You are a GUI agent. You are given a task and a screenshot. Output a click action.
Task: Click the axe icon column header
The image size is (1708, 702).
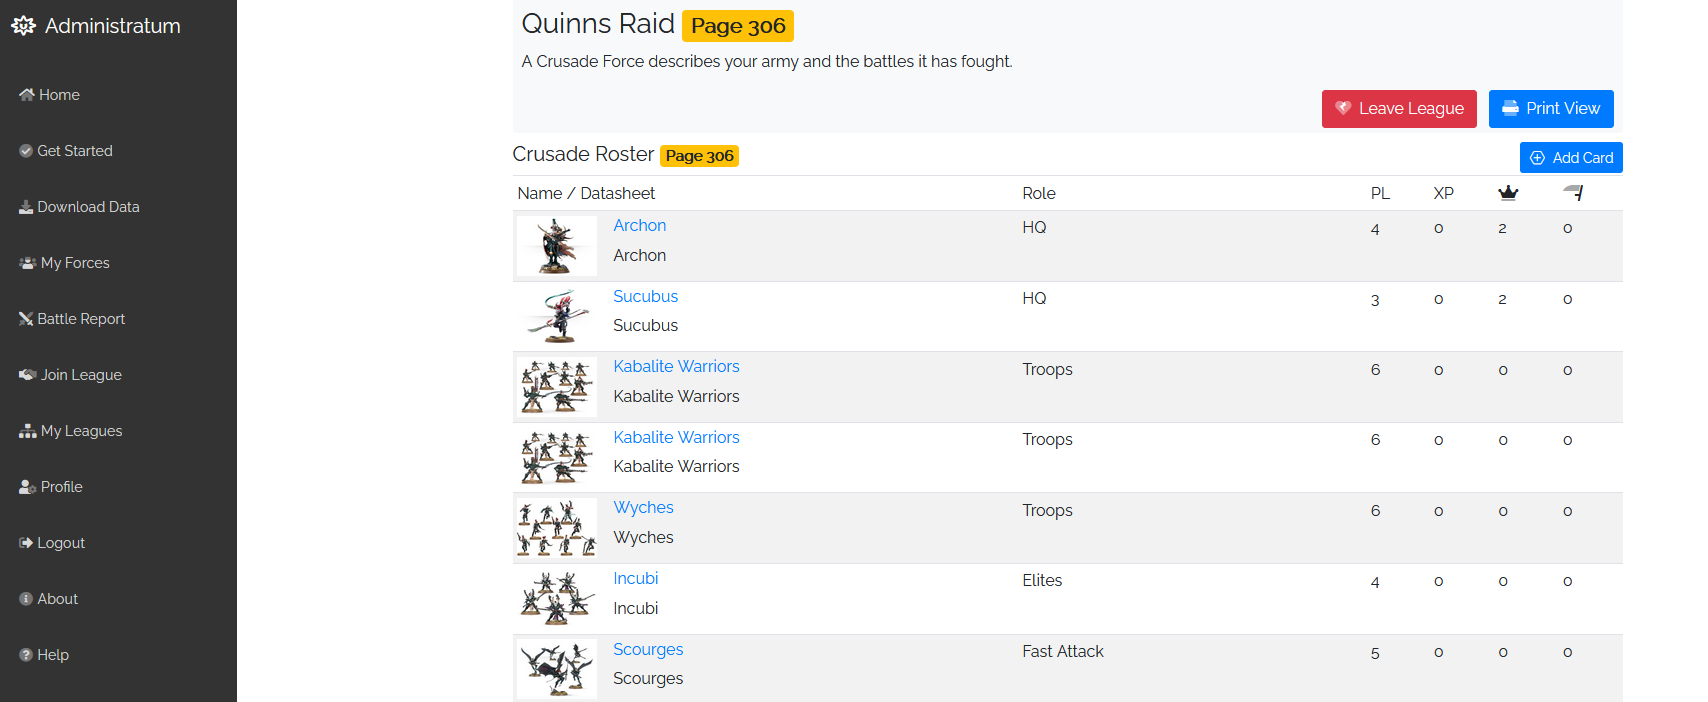click(x=1573, y=193)
